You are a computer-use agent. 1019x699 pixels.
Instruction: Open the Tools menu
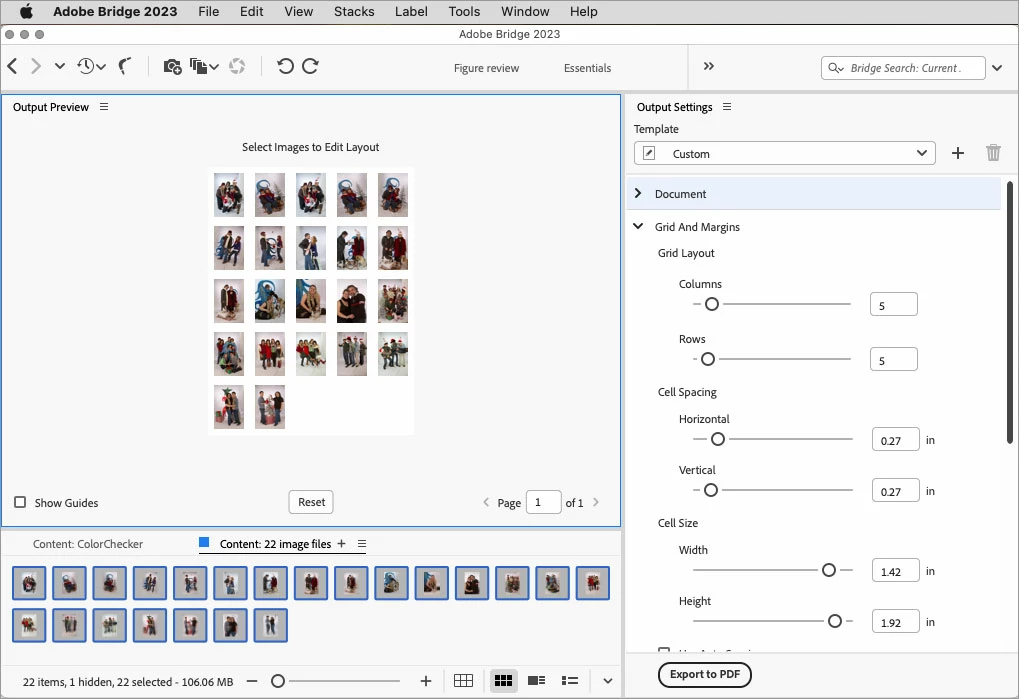pos(464,12)
